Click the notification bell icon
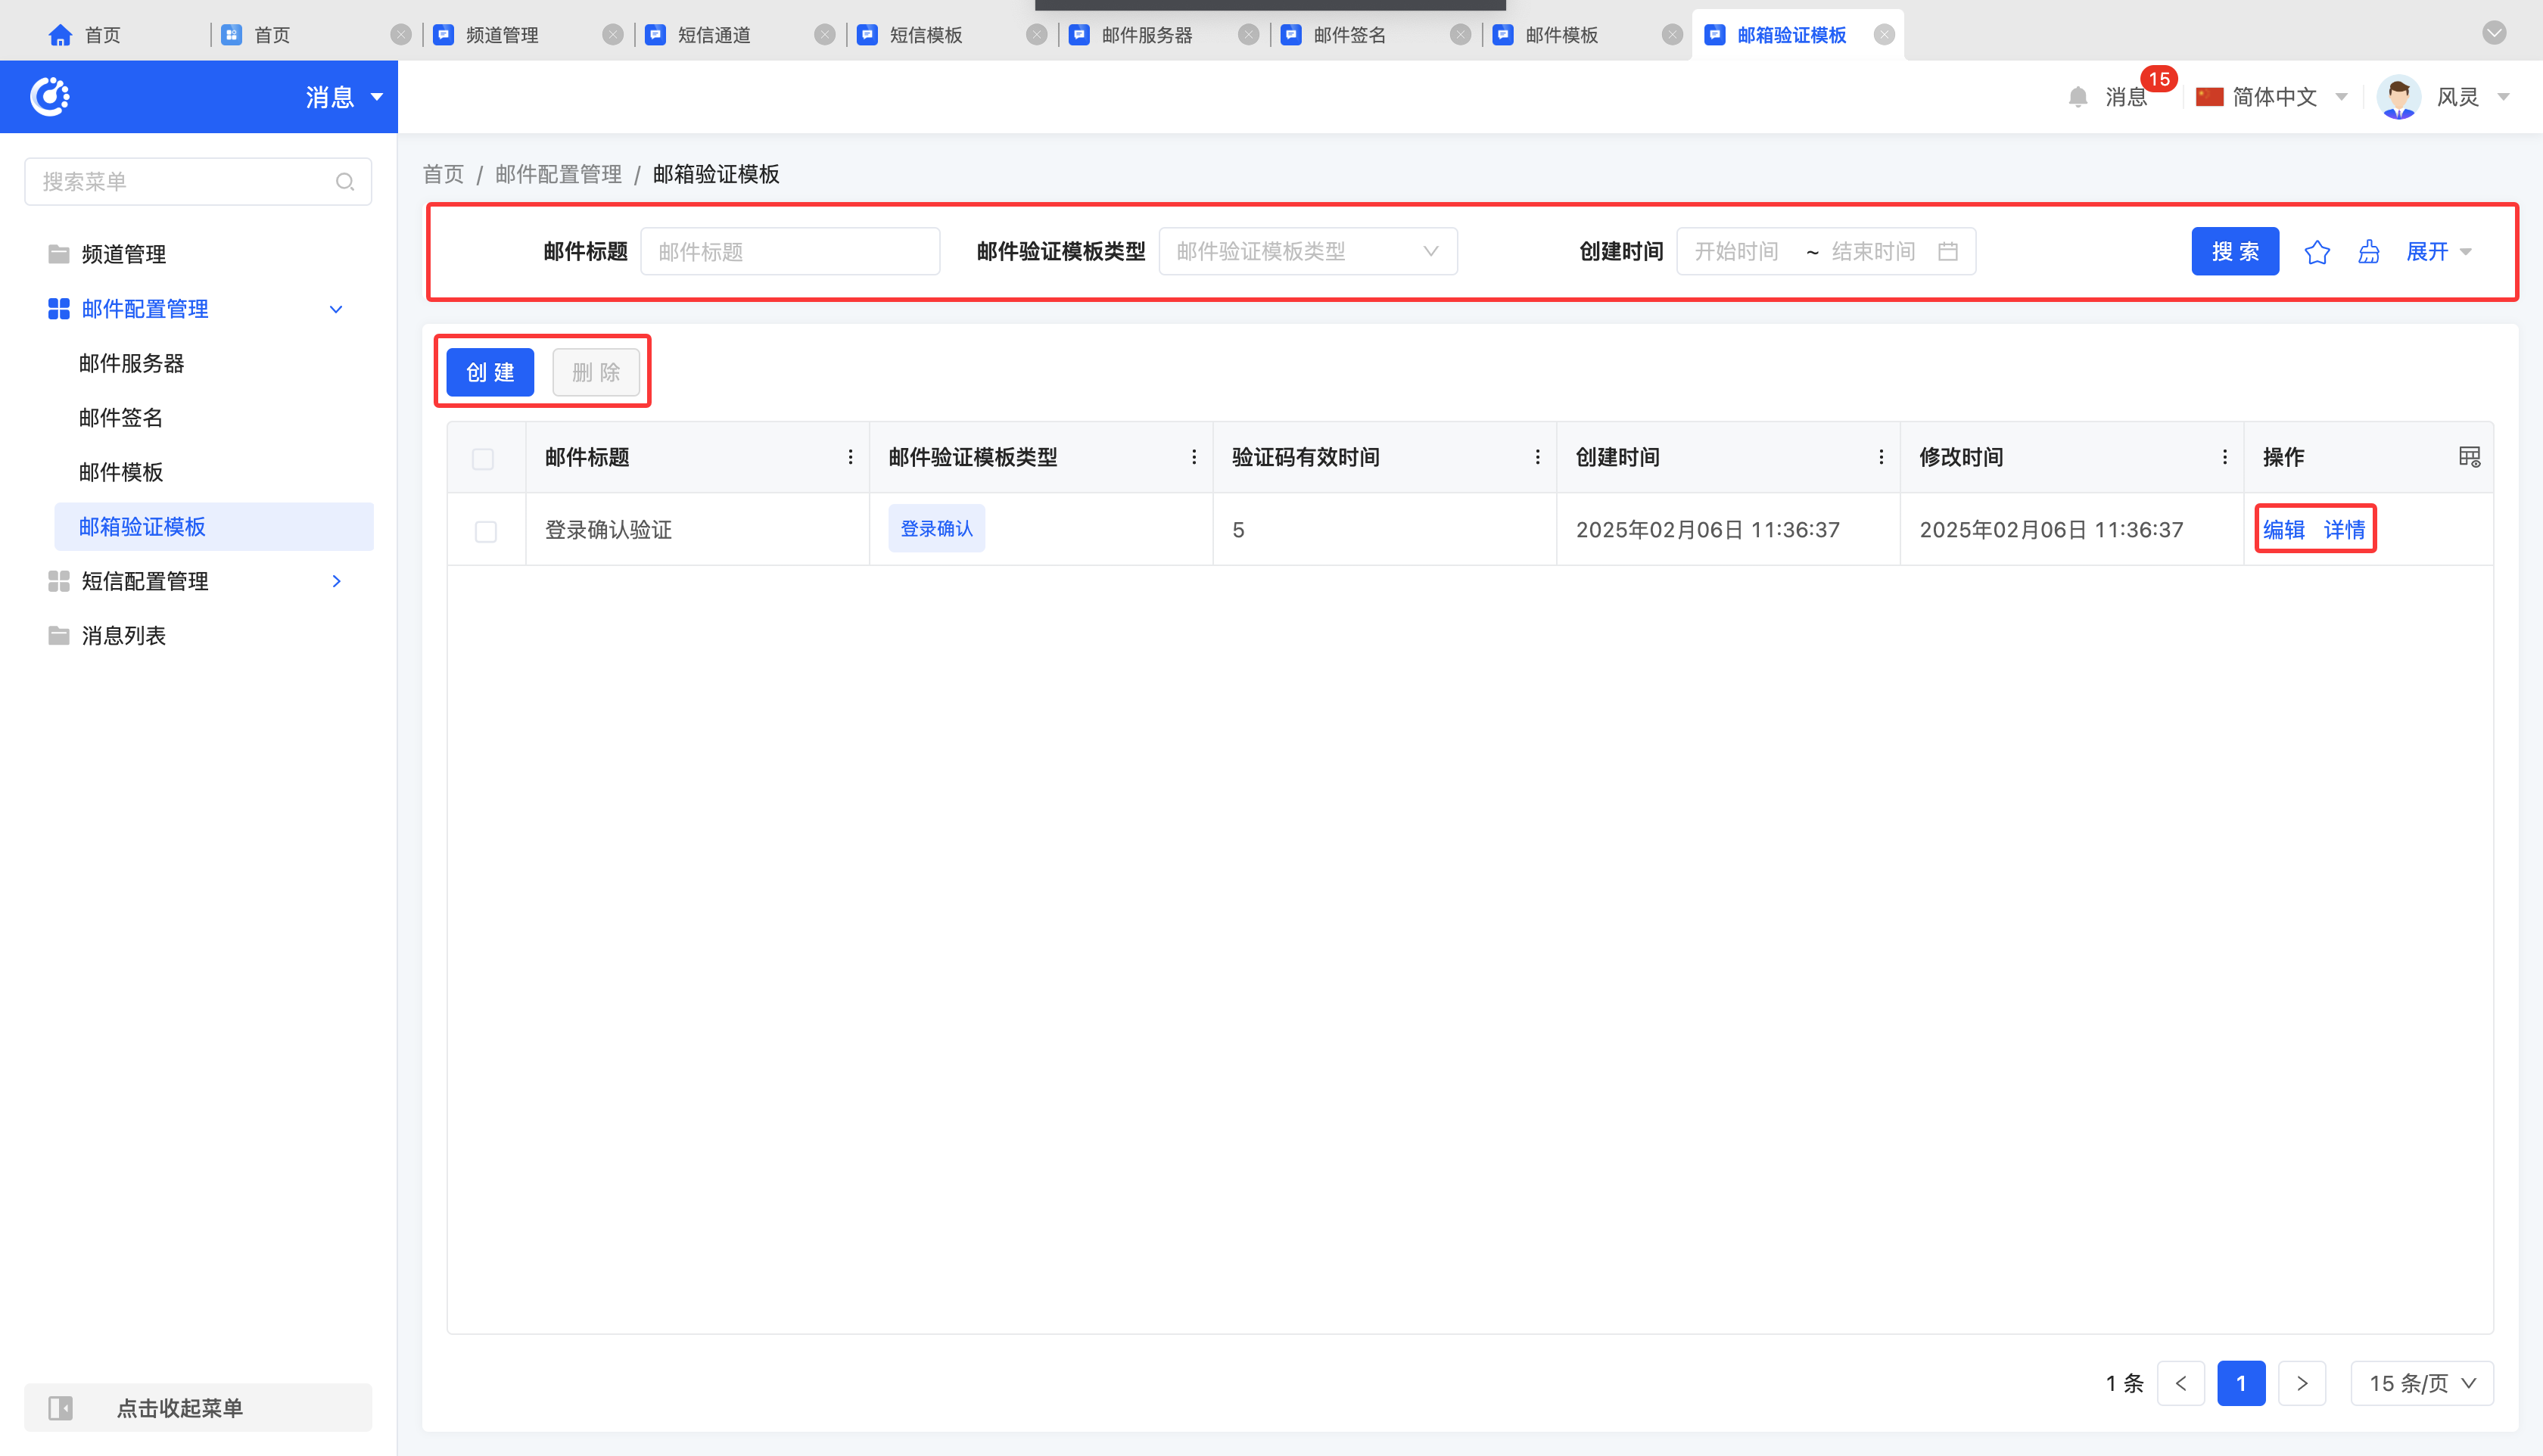This screenshot has height=1456, width=2543. (2077, 97)
